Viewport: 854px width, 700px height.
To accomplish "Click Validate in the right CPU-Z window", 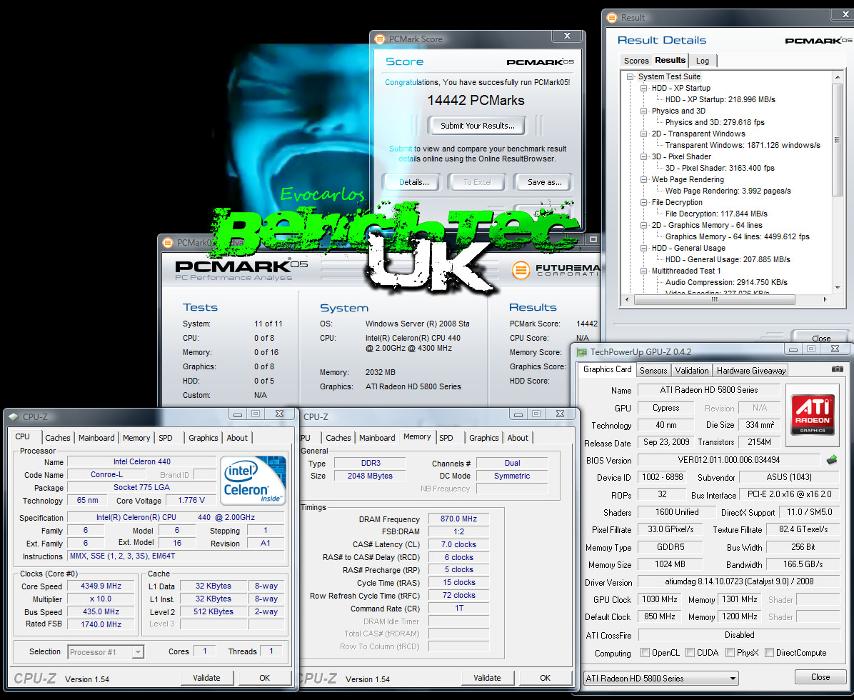I will (487, 678).
